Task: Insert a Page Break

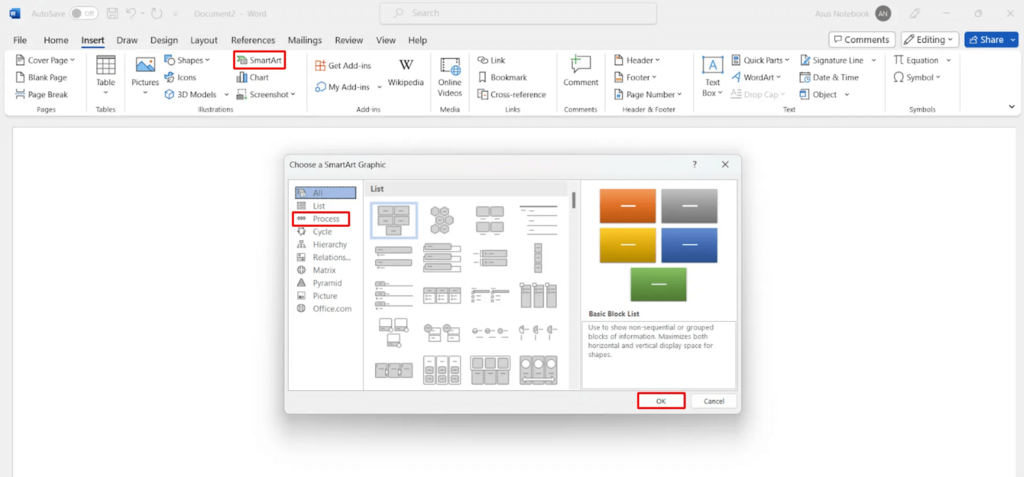Action: click(x=41, y=94)
